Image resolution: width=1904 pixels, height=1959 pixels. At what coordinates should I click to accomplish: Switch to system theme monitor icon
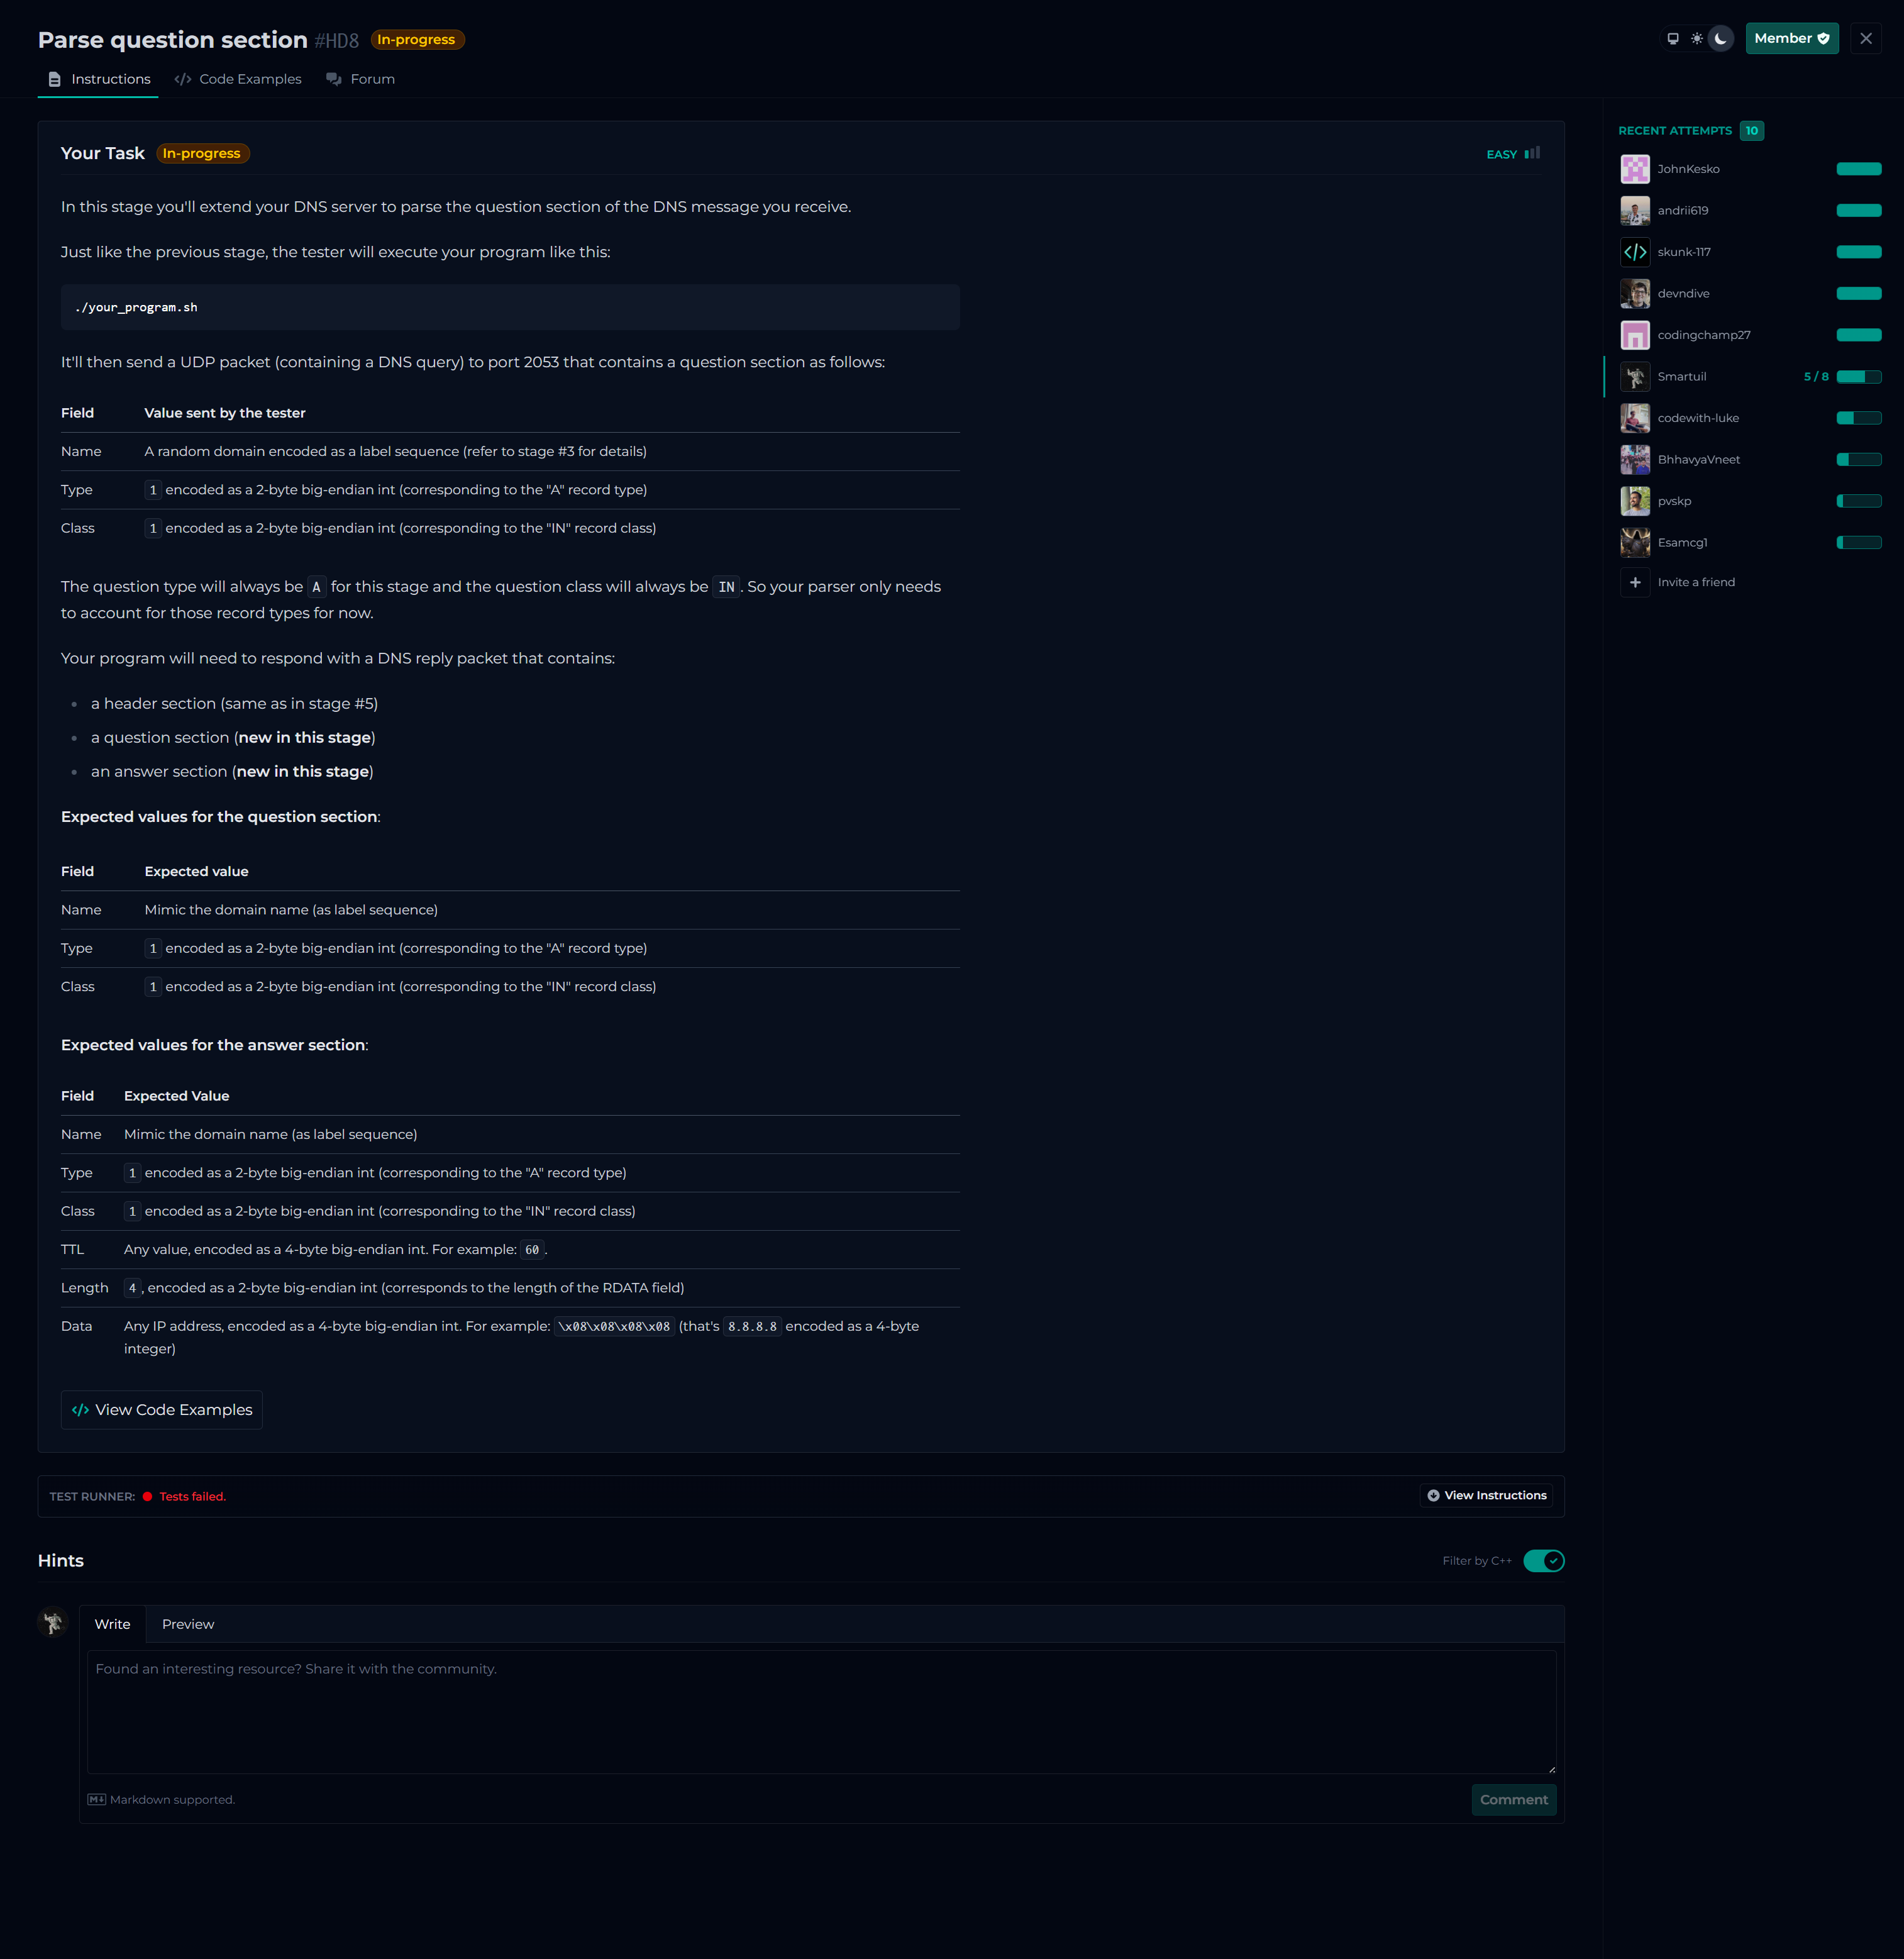coord(1673,39)
